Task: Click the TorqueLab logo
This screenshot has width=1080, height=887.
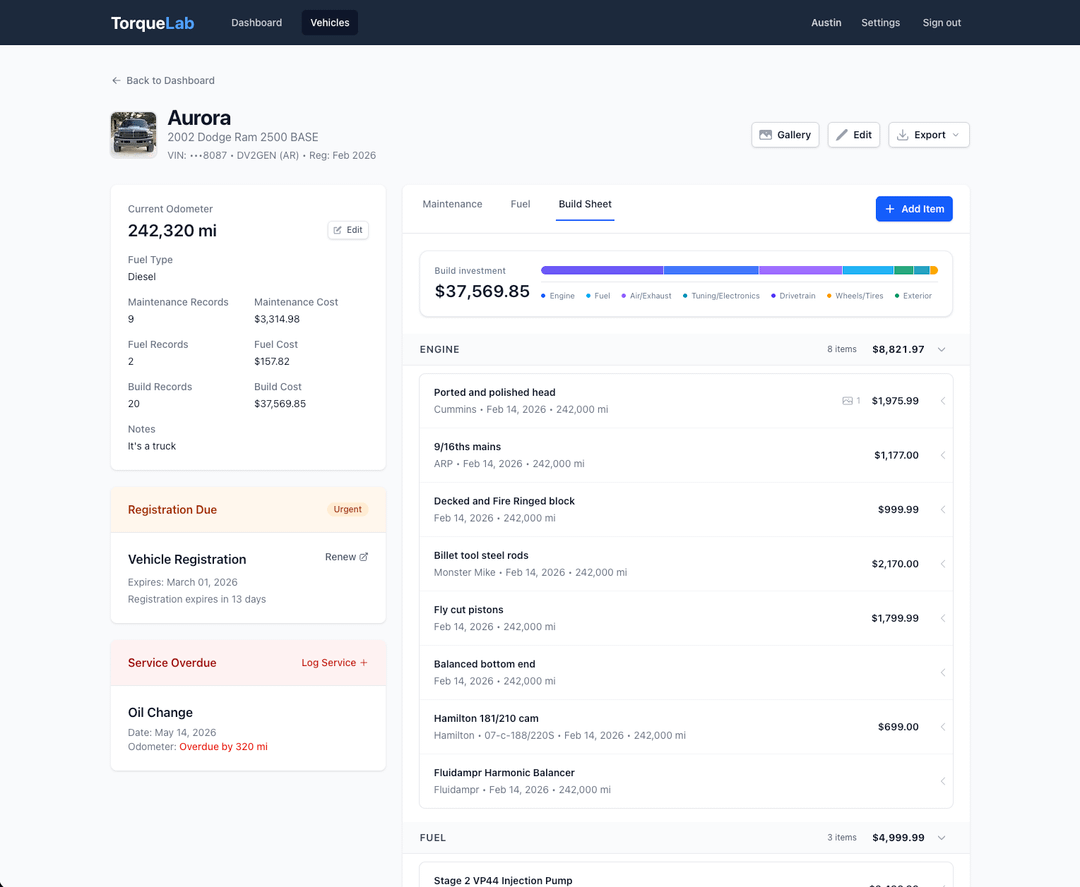Action: coord(152,22)
